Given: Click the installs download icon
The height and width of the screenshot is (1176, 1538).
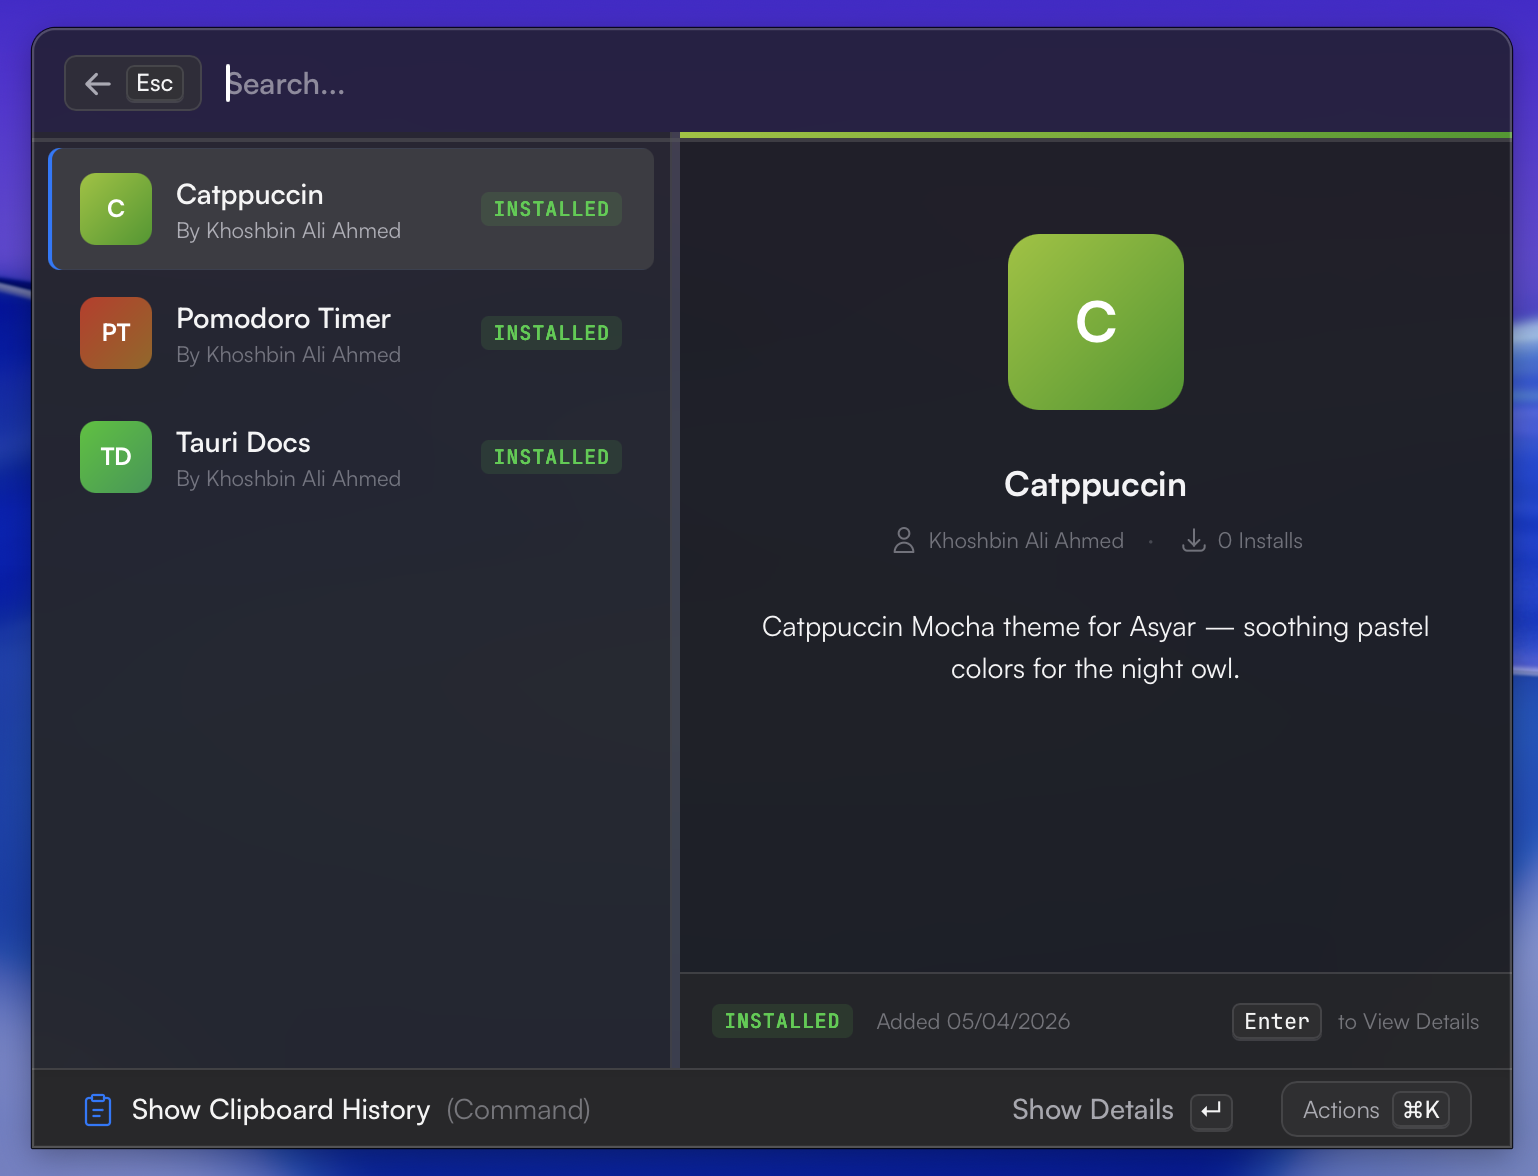Looking at the screenshot, I should pyautogui.click(x=1194, y=541).
